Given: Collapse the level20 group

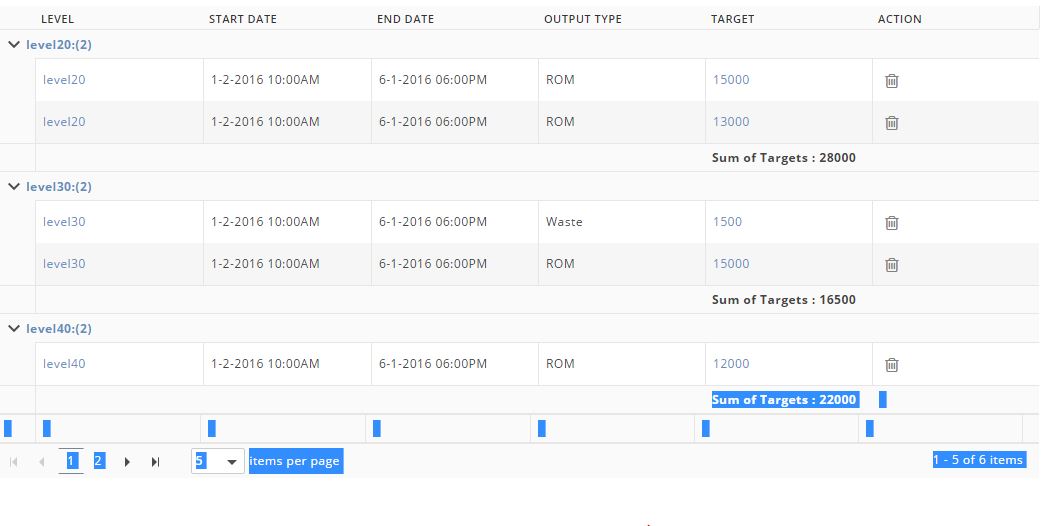Looking at the screenshot, I should (x=13, y=45).
